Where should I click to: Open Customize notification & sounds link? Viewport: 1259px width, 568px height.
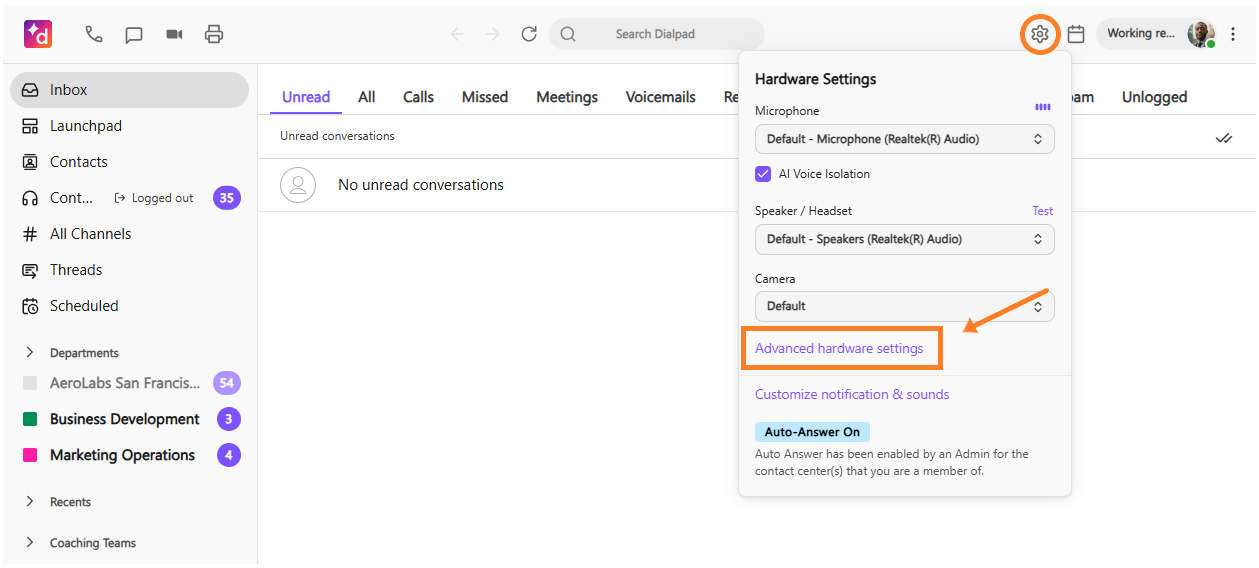point(852,394)
